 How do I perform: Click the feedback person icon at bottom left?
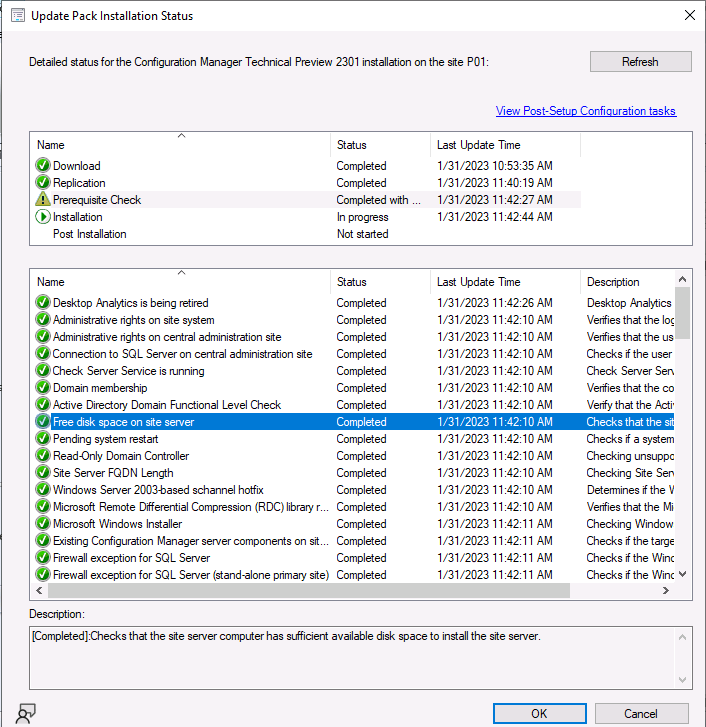25,713
